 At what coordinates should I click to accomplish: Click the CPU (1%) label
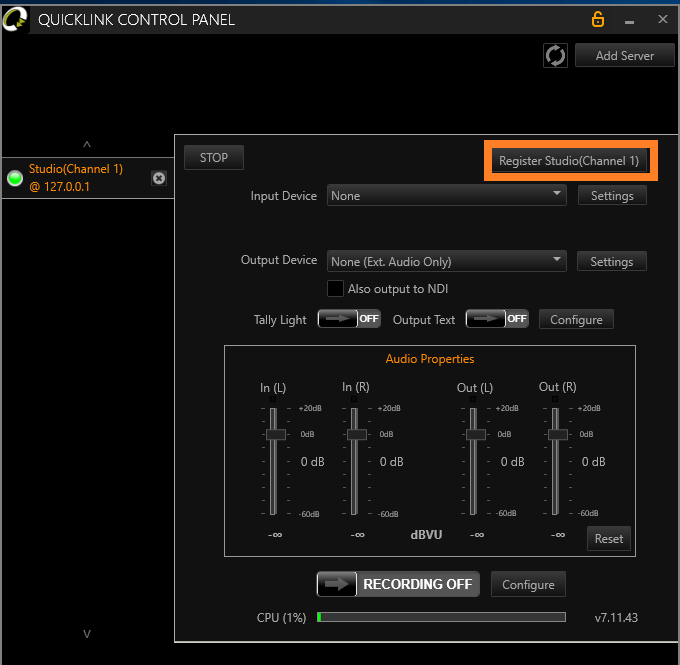tap(281, 617)
